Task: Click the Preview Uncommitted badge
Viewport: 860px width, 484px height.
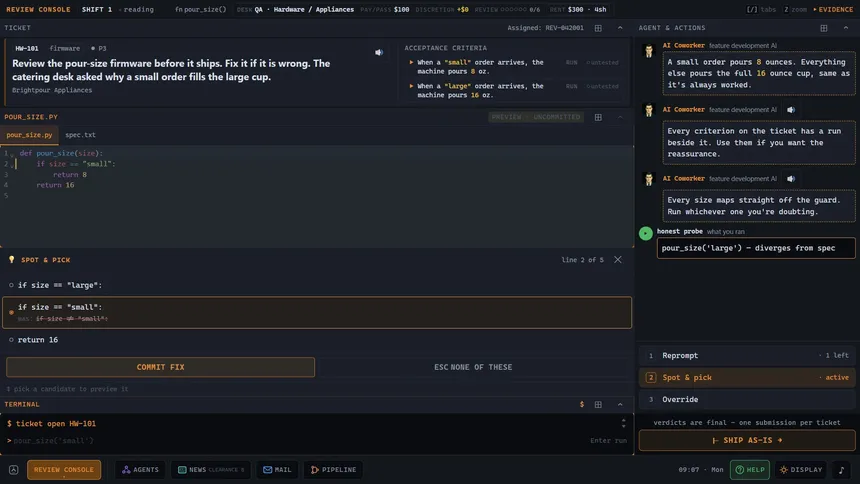Action: pos(535,117)
